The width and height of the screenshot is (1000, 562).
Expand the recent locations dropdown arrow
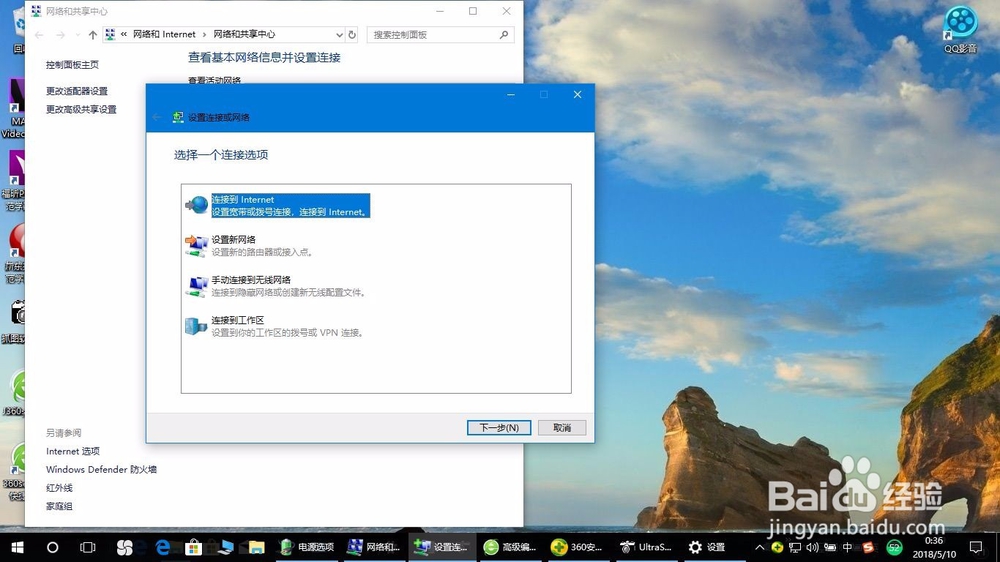click(x=77, y=34)
